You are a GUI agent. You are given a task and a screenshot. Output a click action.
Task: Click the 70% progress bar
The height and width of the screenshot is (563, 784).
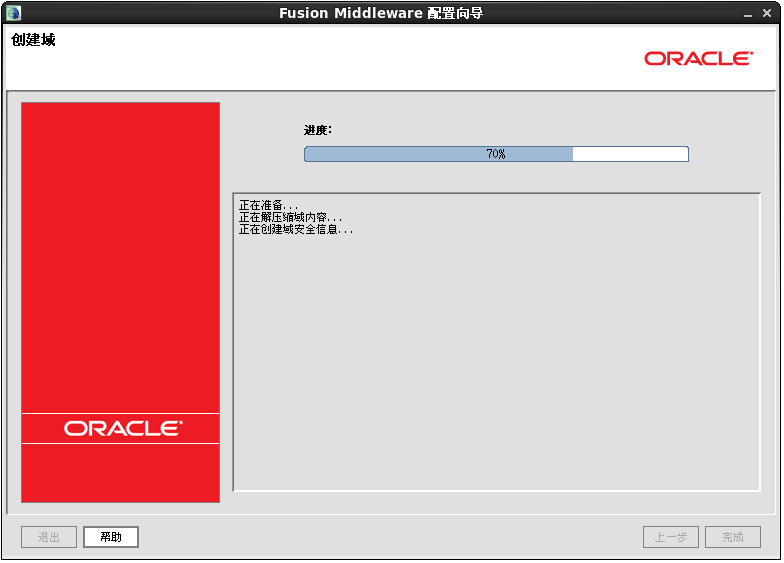pos(497,154)
